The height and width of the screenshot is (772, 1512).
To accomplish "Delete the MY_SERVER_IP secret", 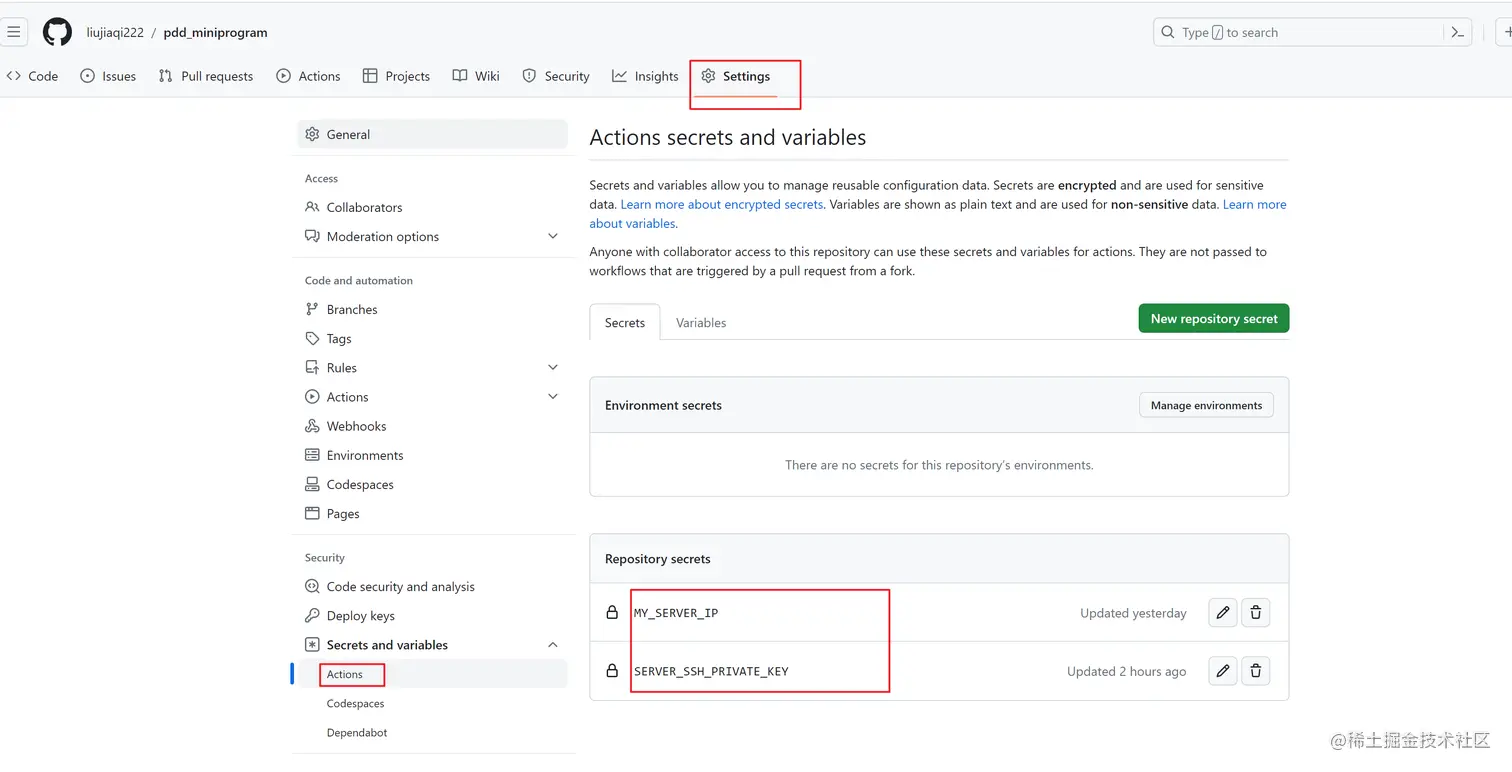I will click(x=1256, y=613).
